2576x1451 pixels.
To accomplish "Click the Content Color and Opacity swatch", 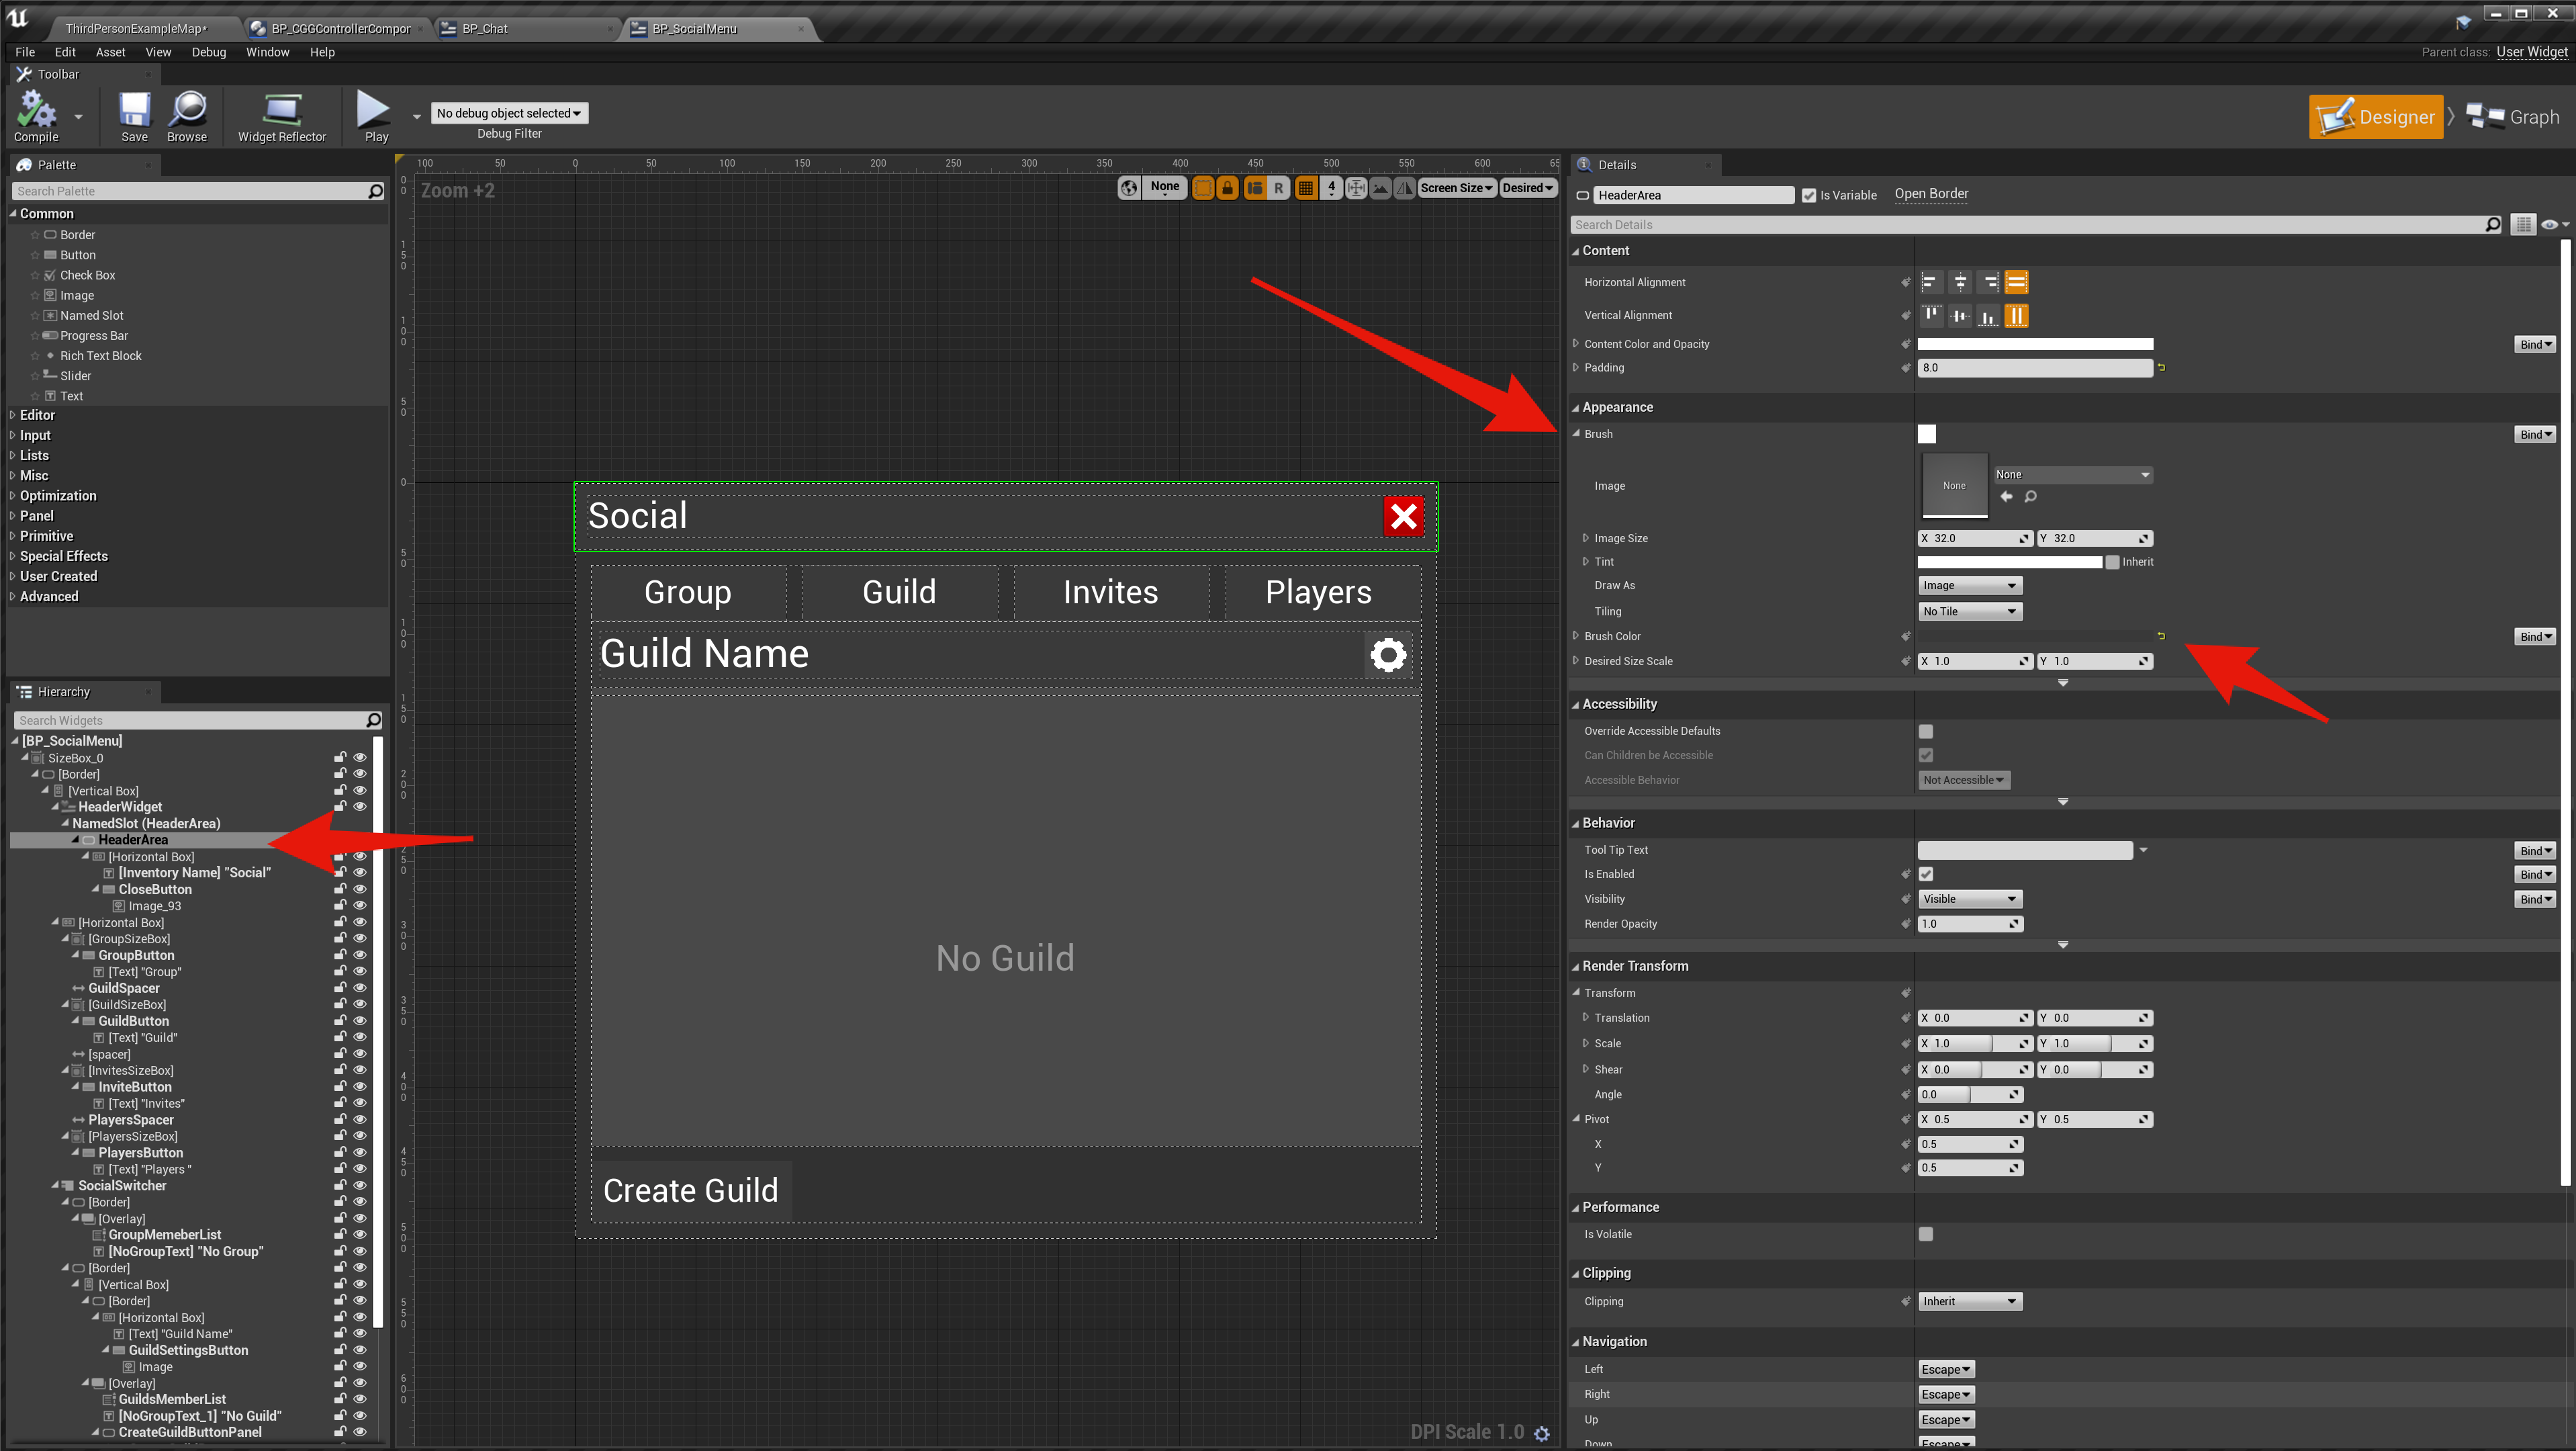I will (x=2034, y=344).
